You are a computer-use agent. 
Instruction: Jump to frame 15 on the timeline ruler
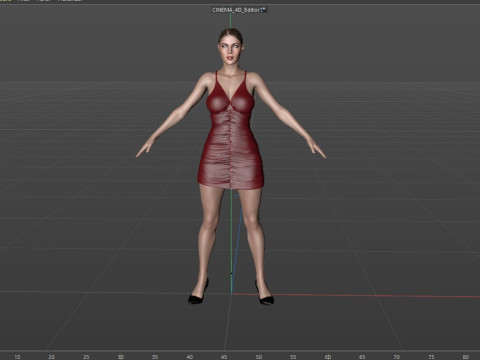click(17, 357)
